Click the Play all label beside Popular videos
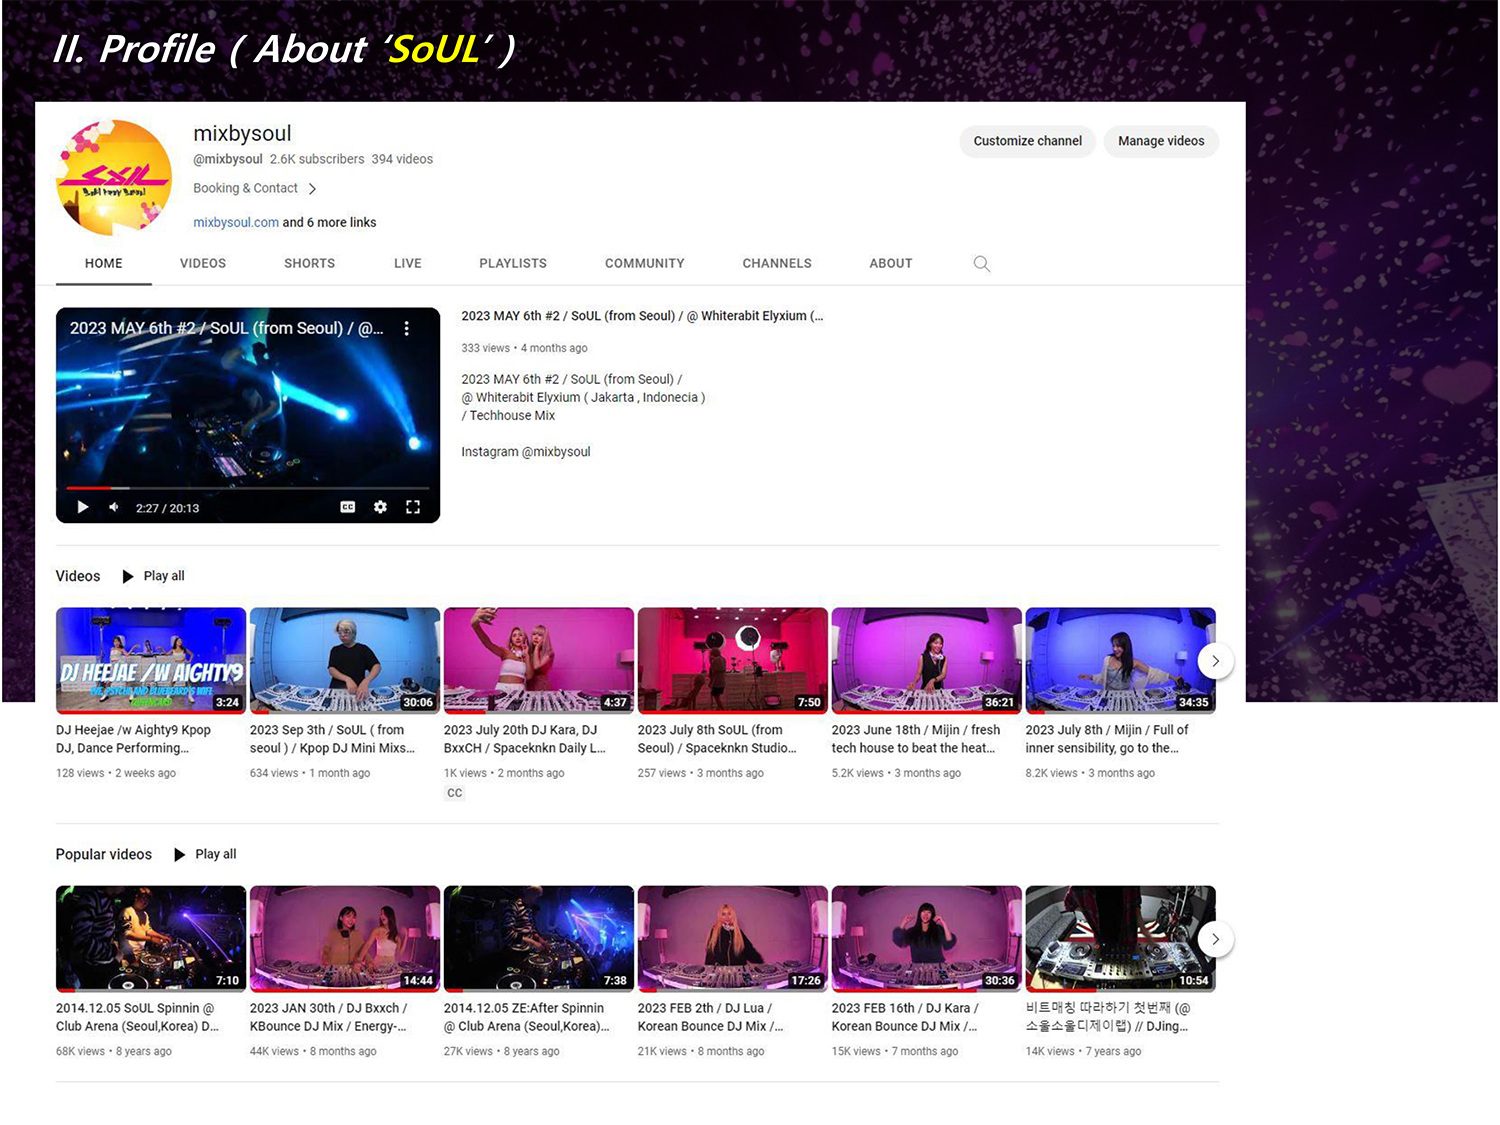 pos(216,854)
